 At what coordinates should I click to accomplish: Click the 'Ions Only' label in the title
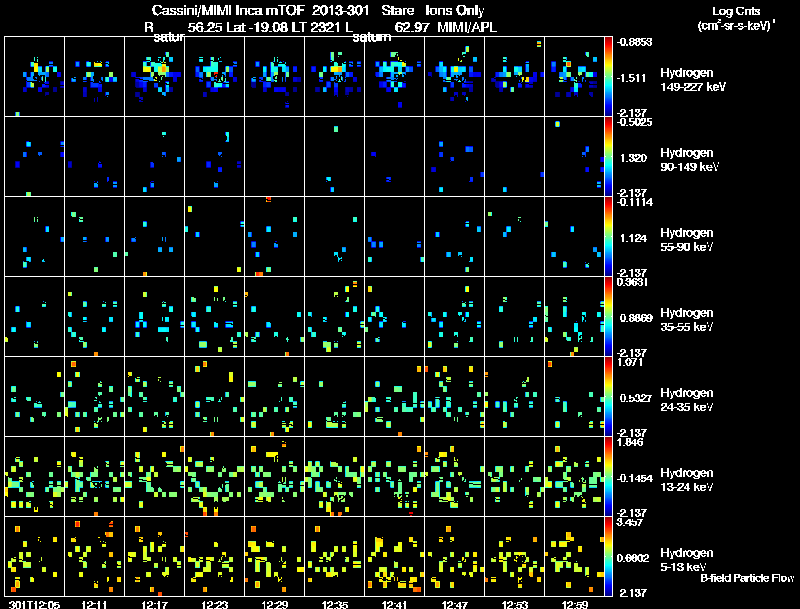click(455, 10)
